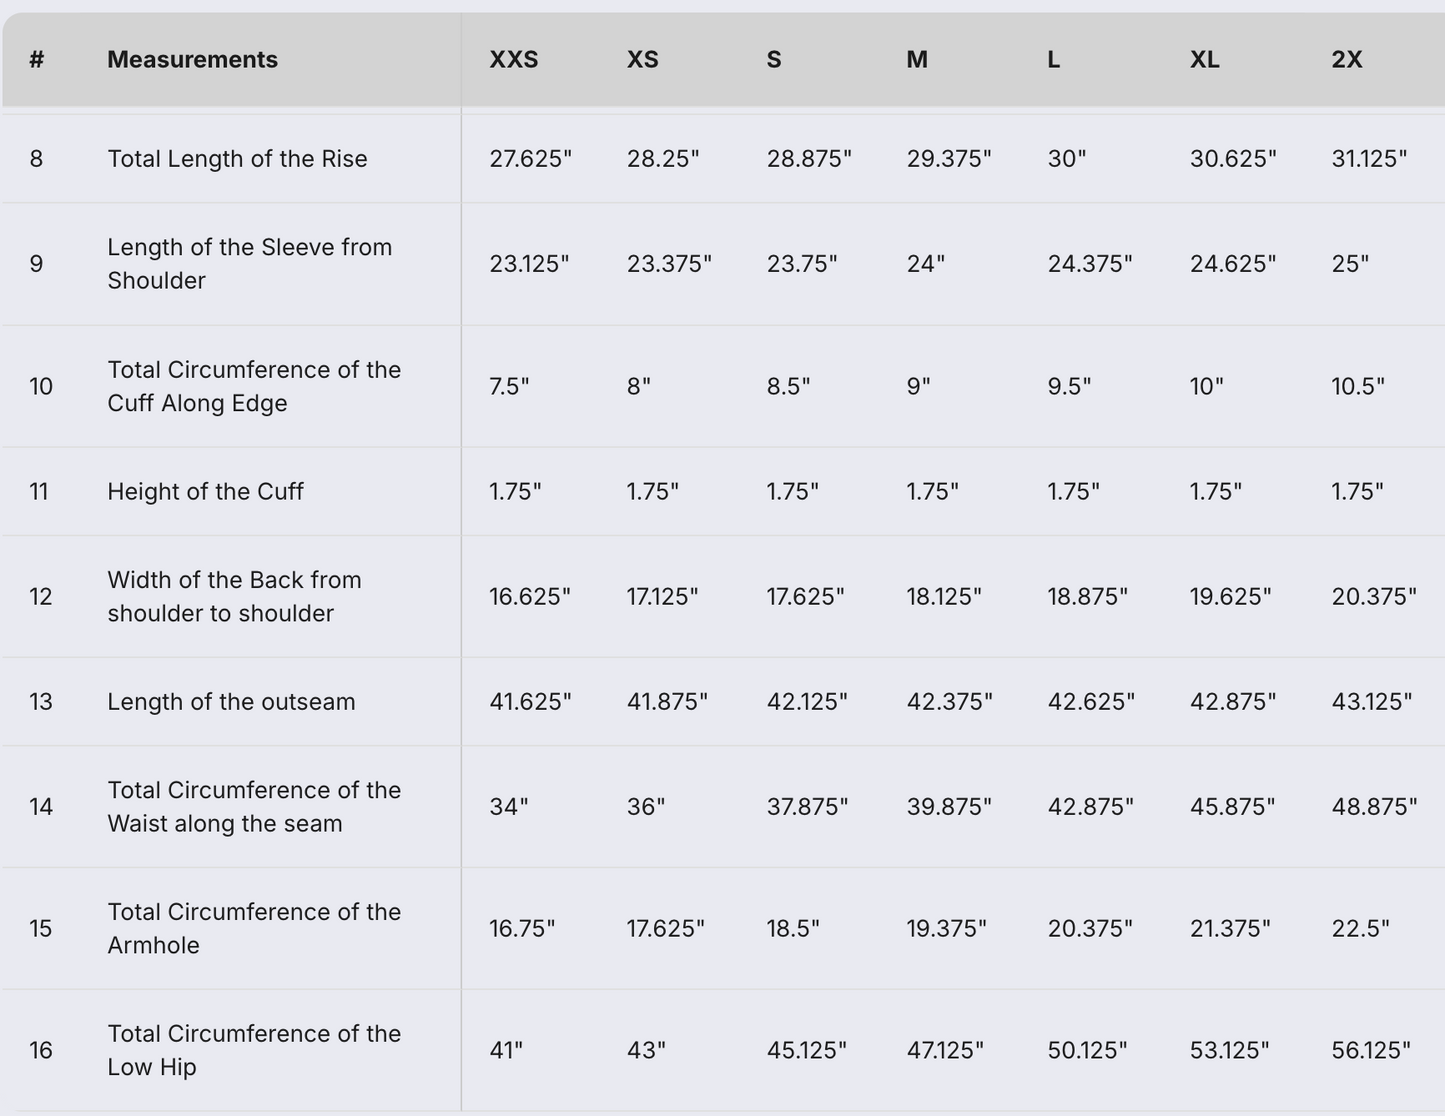The height and width of the screenshot is (1116, 1445).
Task: Select row number 12 in the # column
Action: coord(40,597)
